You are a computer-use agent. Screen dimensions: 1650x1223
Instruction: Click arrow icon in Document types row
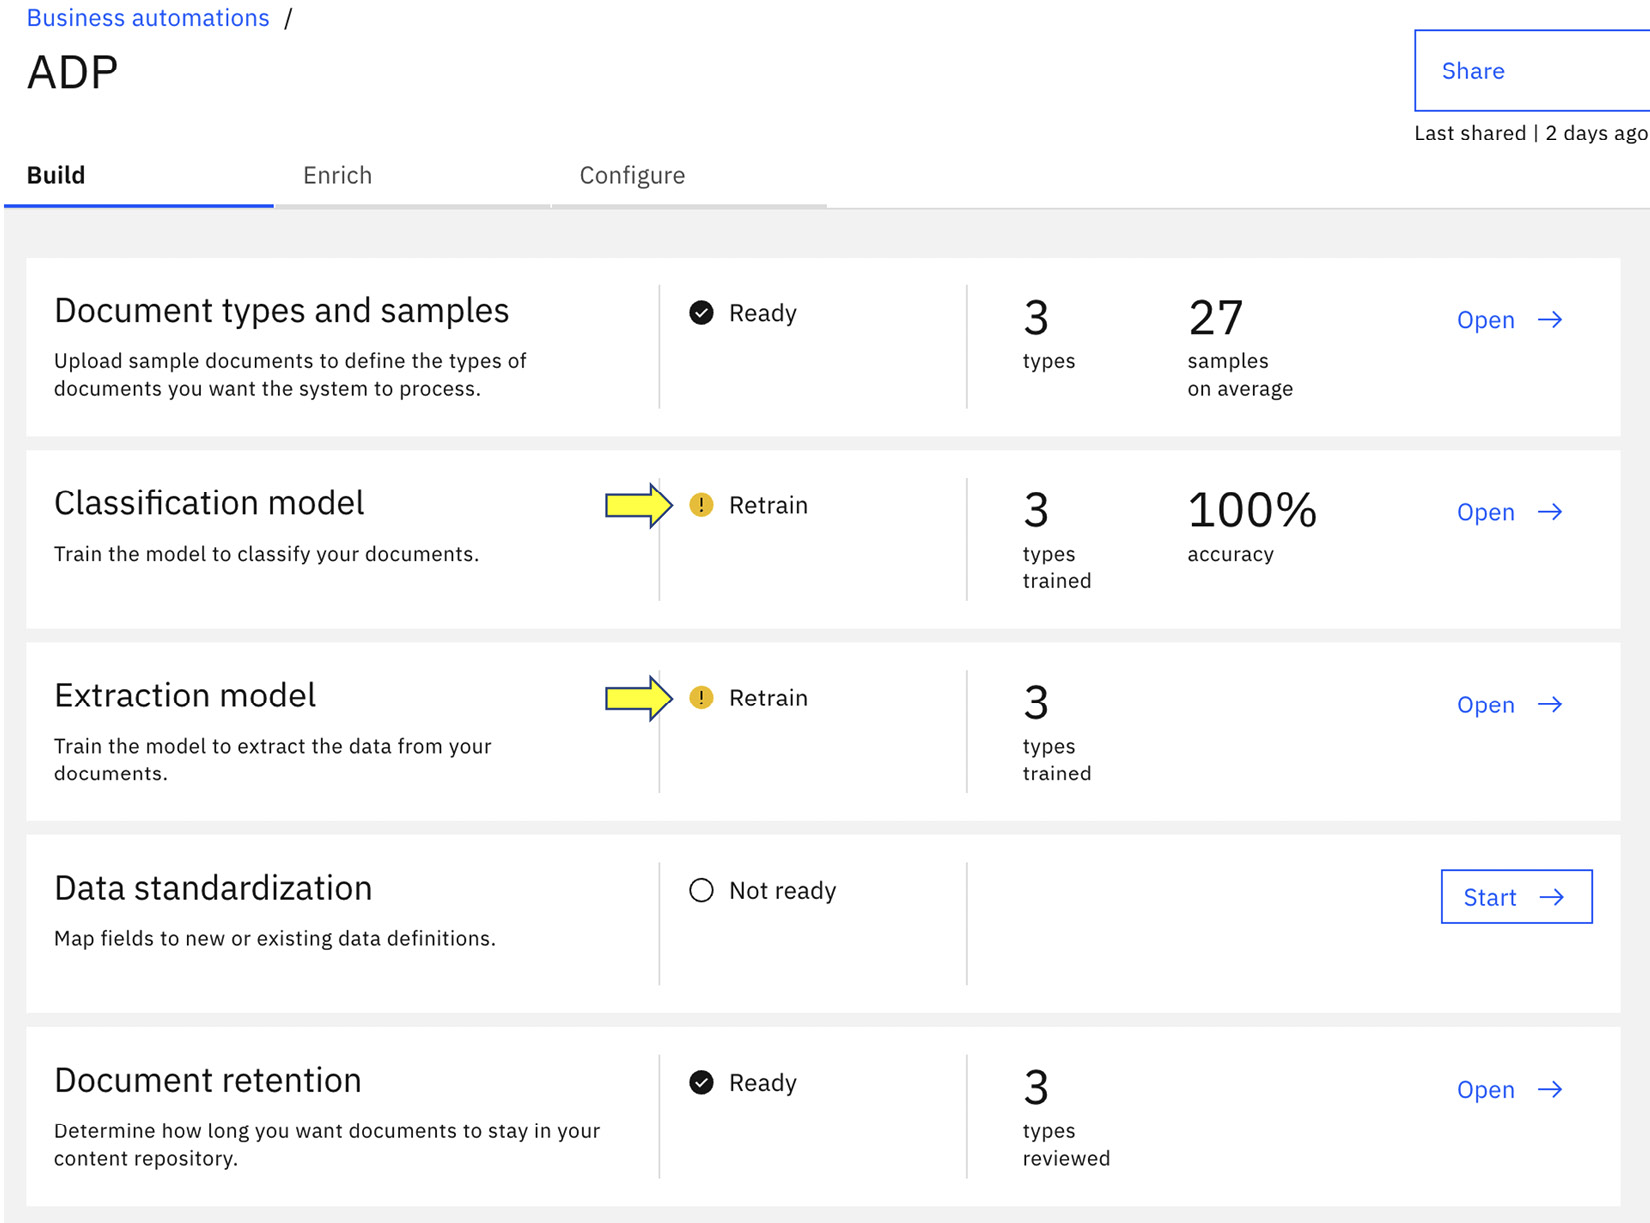coord(1550,320)
